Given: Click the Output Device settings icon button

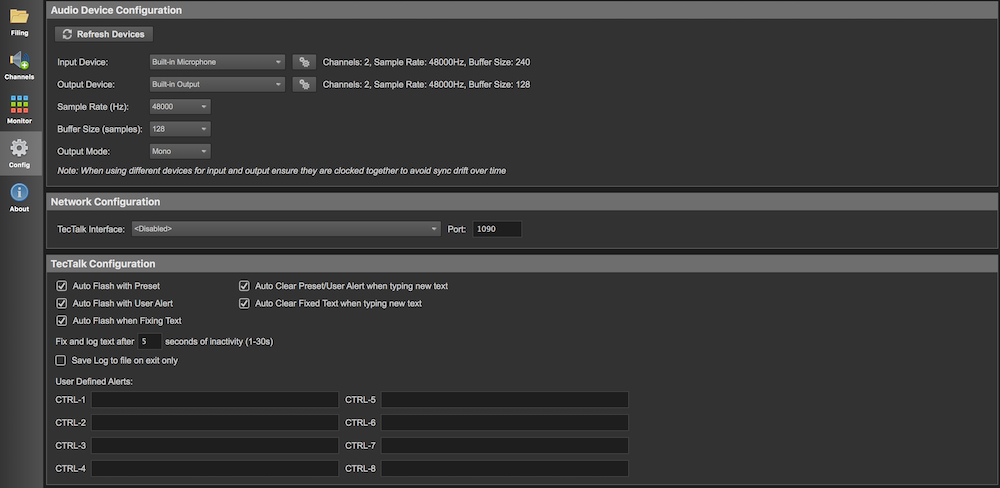Looking at the screenshot, I should (x=304, y=85).
